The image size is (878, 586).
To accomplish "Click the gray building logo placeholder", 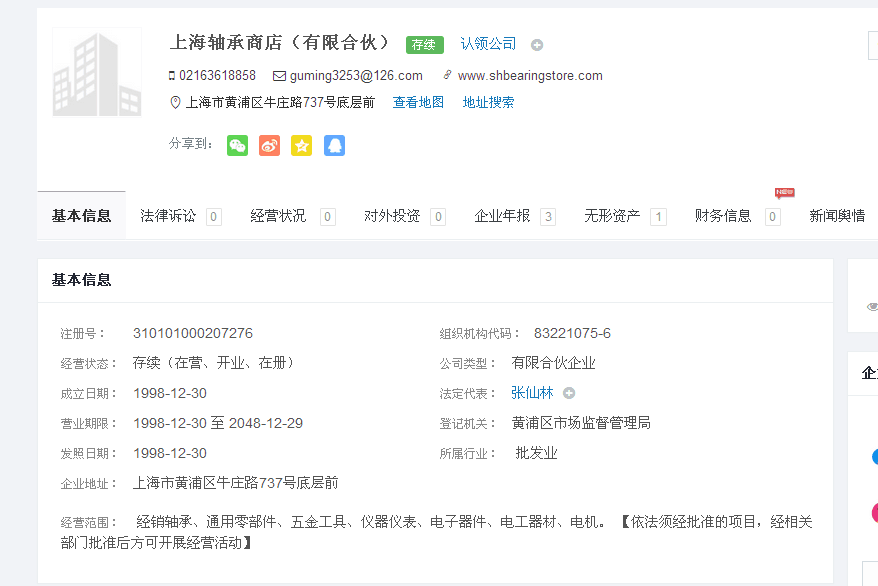I will (97, 72).
